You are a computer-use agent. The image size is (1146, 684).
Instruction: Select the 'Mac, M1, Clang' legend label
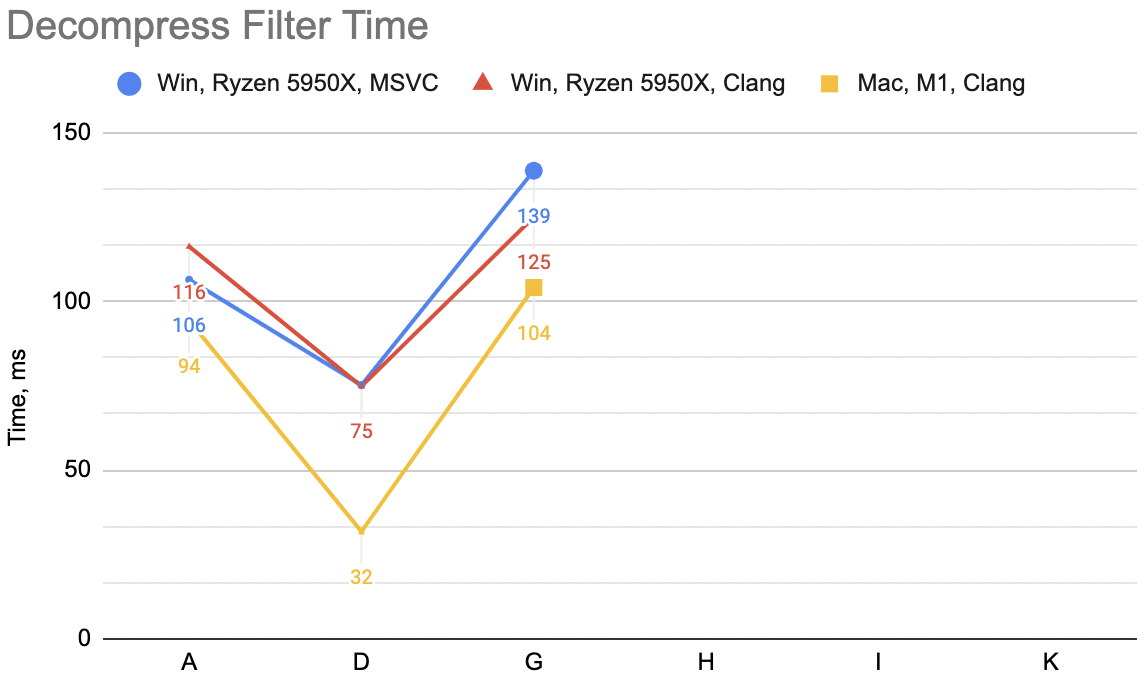[941, 83]
